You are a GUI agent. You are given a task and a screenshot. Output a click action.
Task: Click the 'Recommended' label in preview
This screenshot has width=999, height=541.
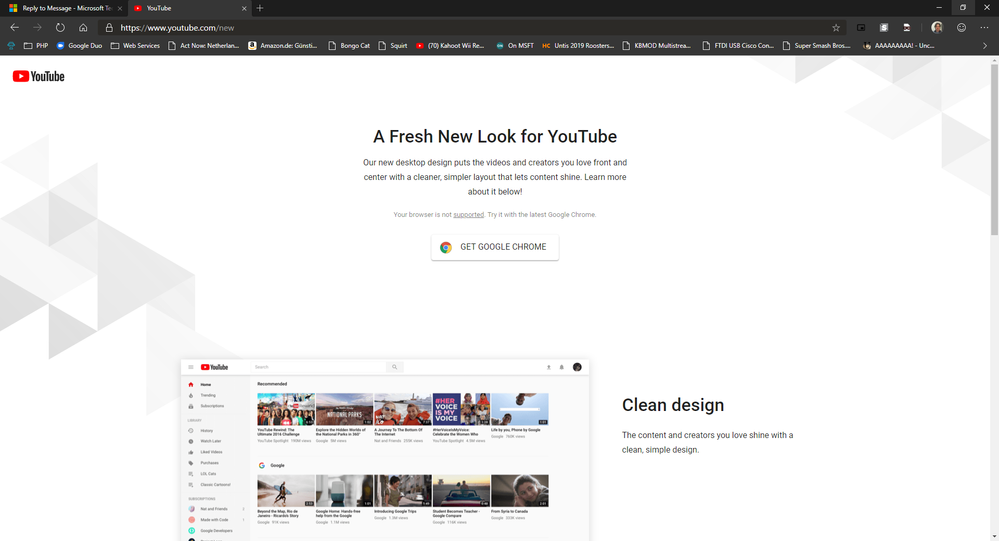272,384
